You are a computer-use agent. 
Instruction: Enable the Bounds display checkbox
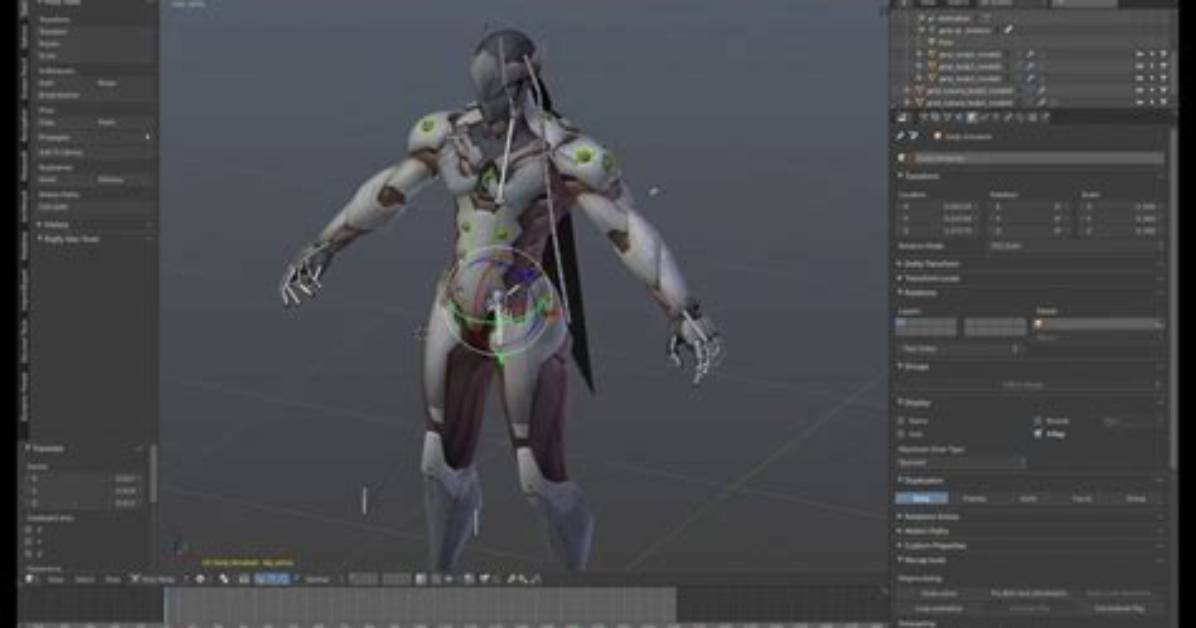[1038, 420]
